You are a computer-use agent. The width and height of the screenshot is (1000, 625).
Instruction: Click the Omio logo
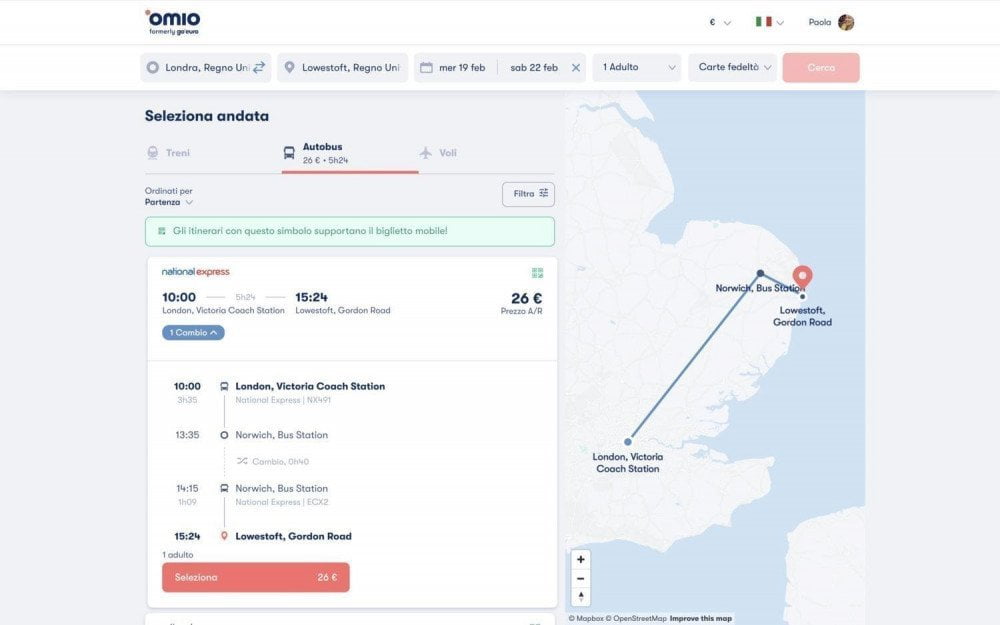(x=172, y=20)
